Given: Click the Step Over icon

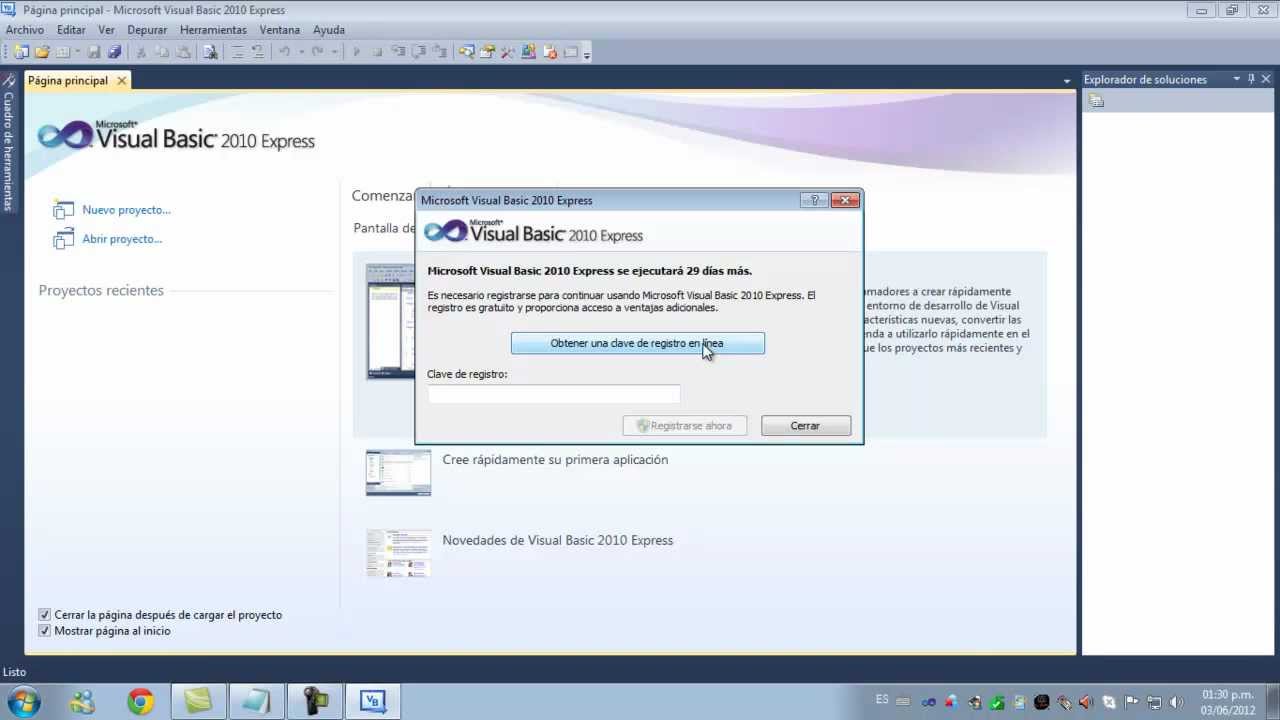Looking at the screenshot, I should [419, 51].
